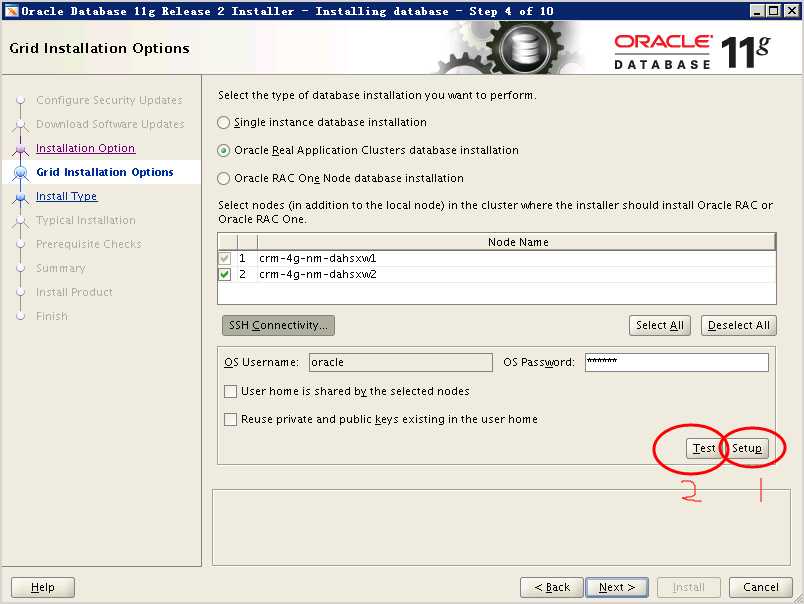Enable User home is shared checkbox
Screen dimensions: 804x604
pos(231,391)
